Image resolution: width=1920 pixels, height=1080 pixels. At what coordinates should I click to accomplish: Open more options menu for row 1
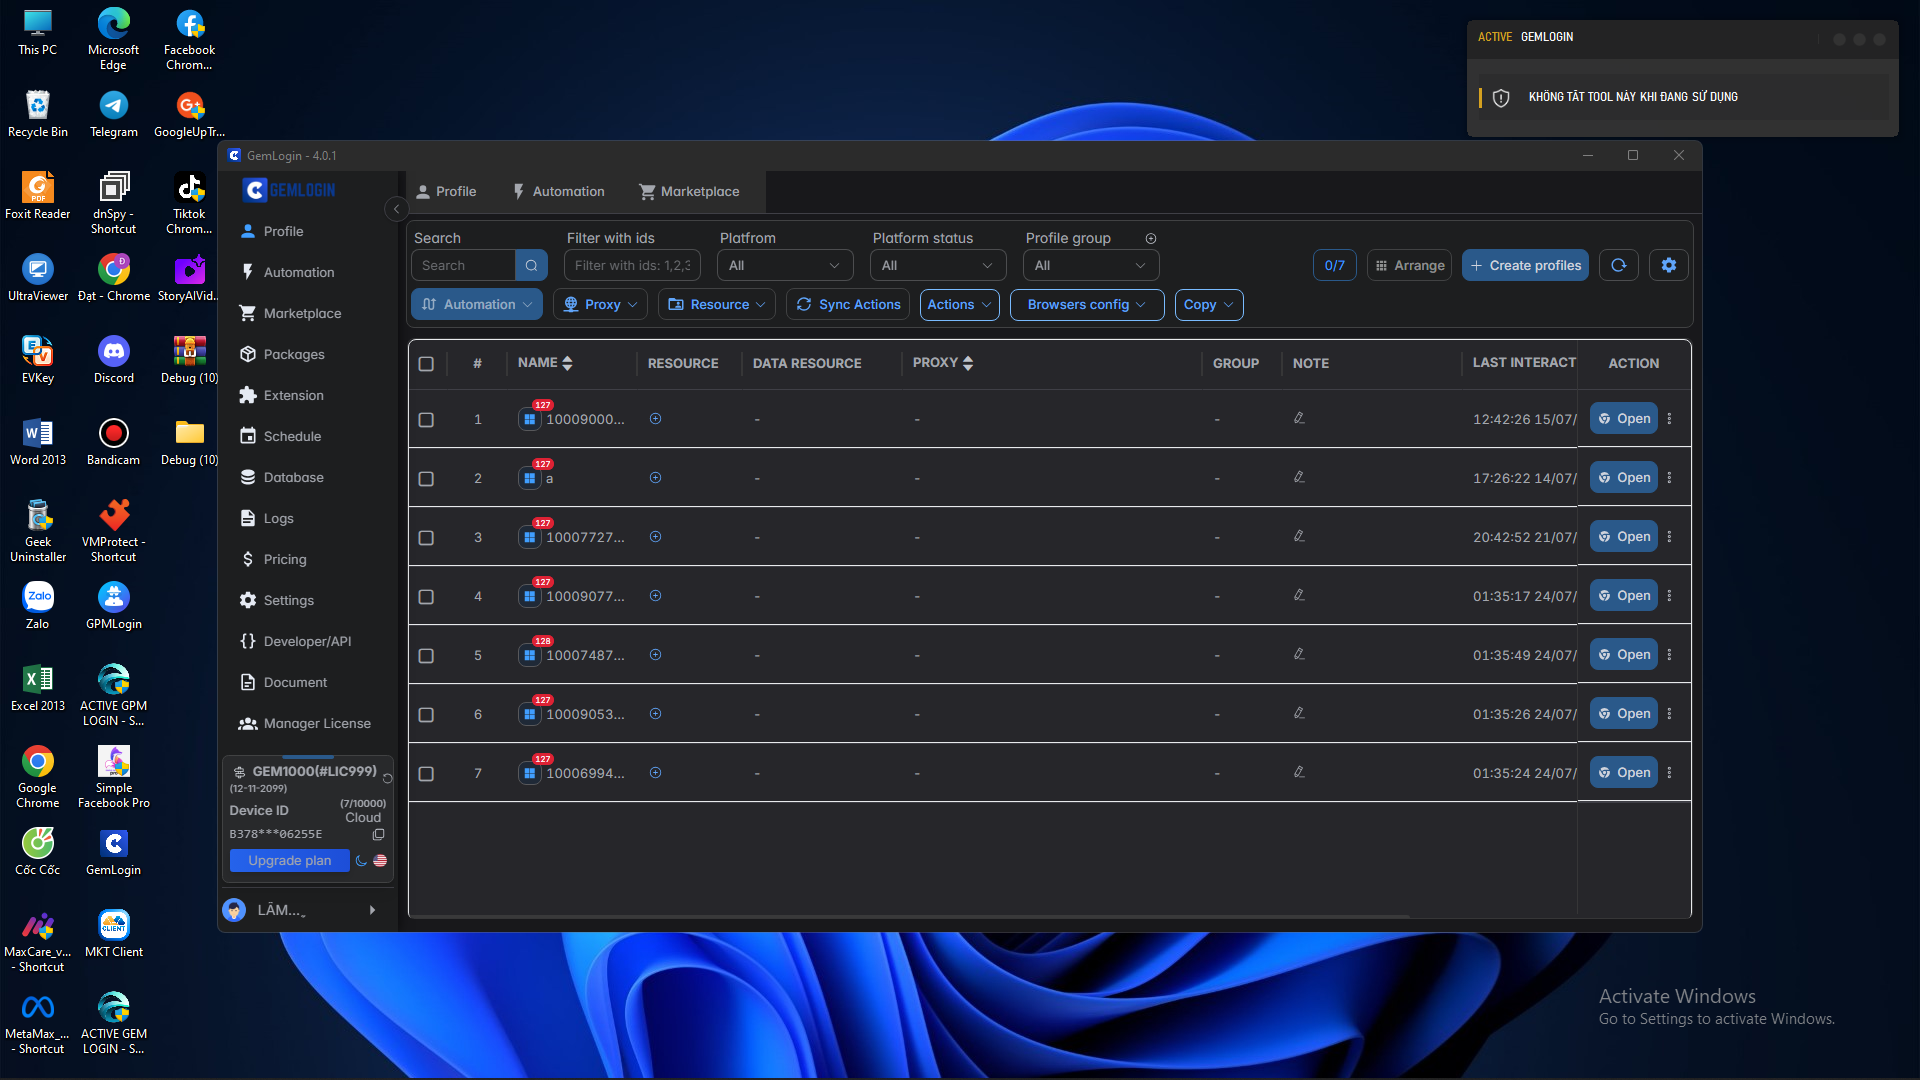pos(1669,419)
